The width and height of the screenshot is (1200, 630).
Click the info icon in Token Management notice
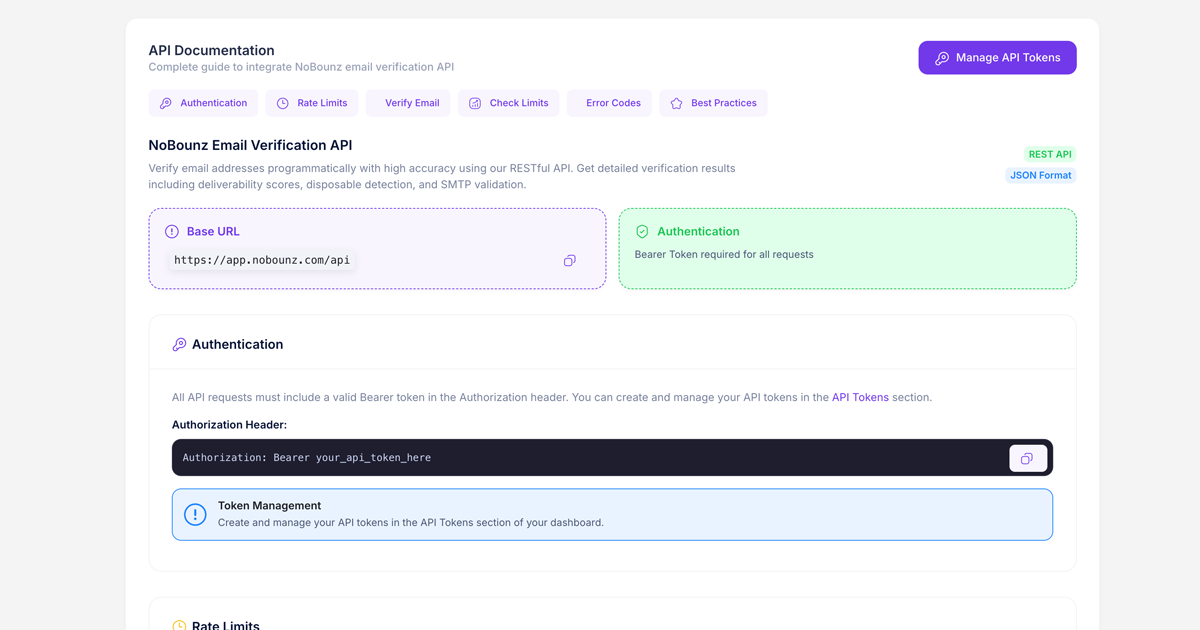click(195, 514)
